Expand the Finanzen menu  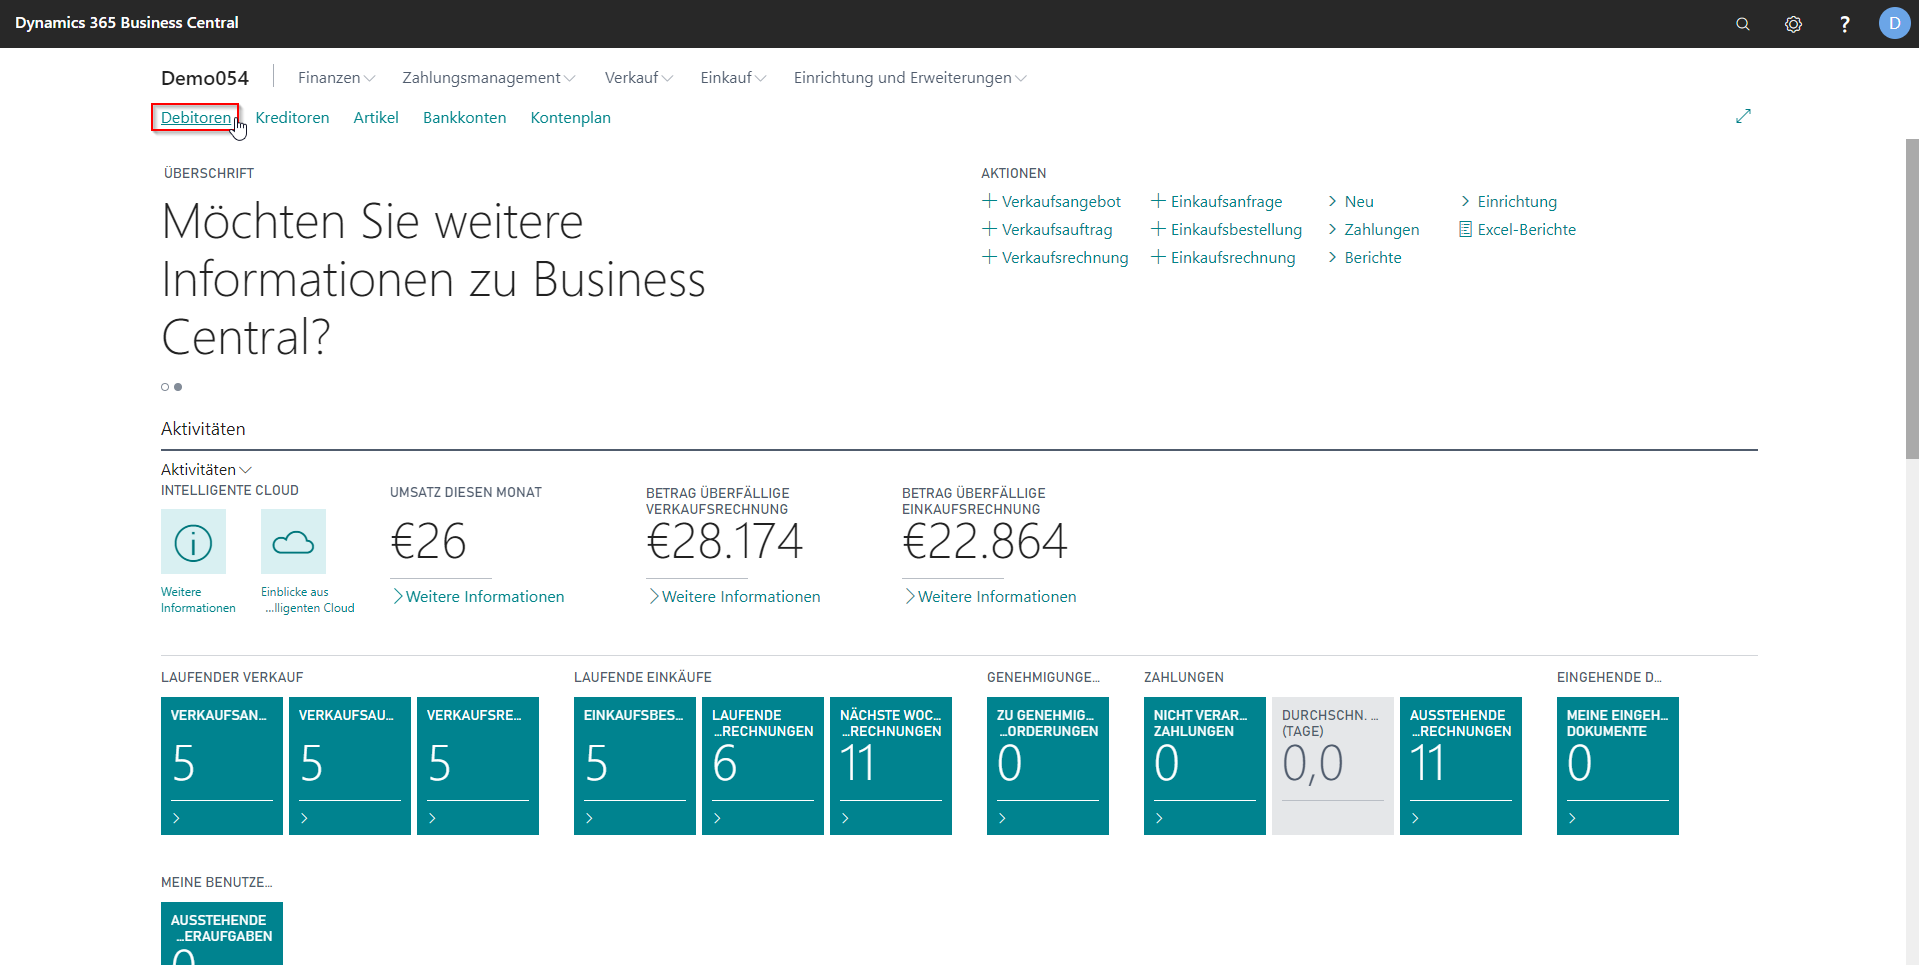coord(337,78)
